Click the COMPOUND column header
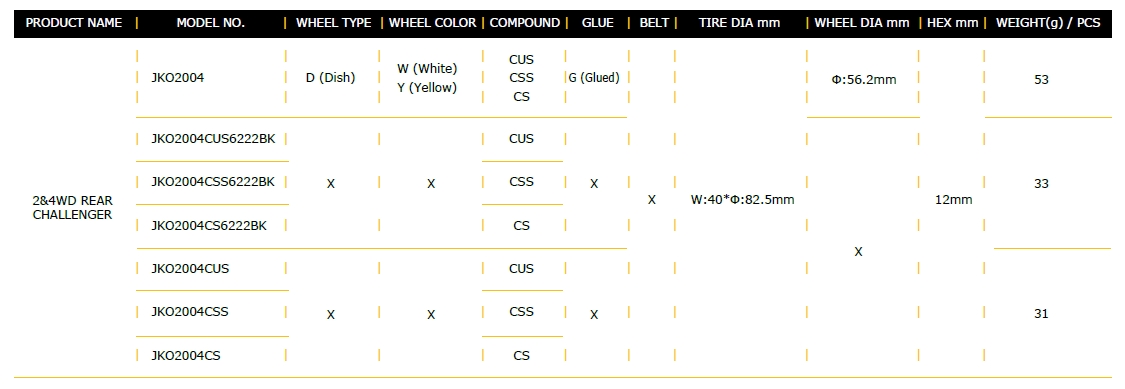 (x=524, y=23)
